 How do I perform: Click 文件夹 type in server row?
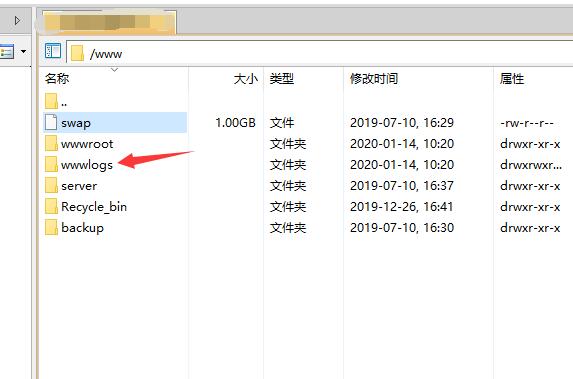tap(288, 186)
